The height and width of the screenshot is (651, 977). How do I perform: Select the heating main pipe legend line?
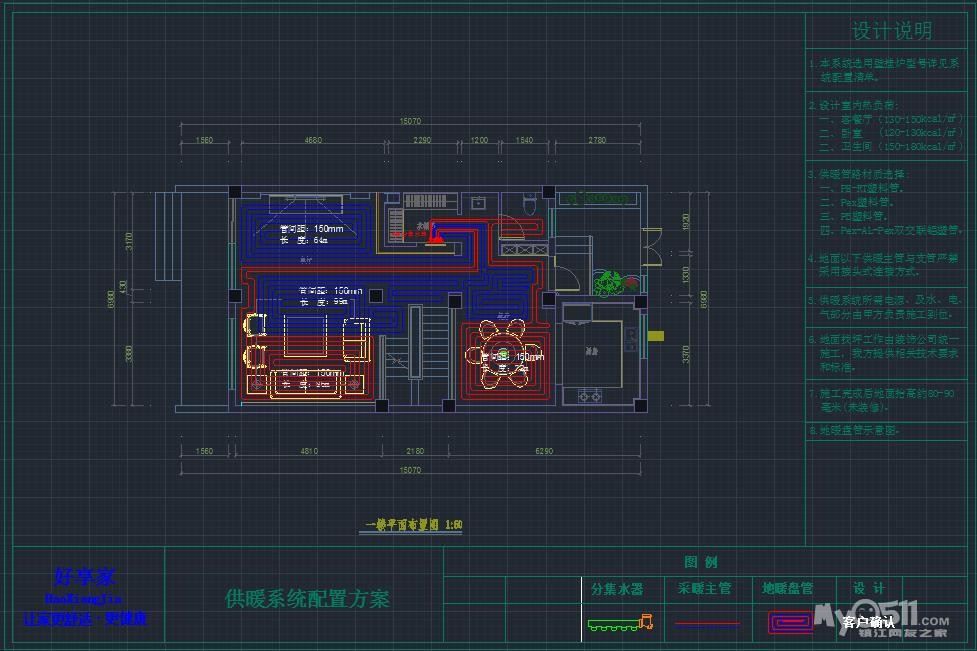pos(706,623)
